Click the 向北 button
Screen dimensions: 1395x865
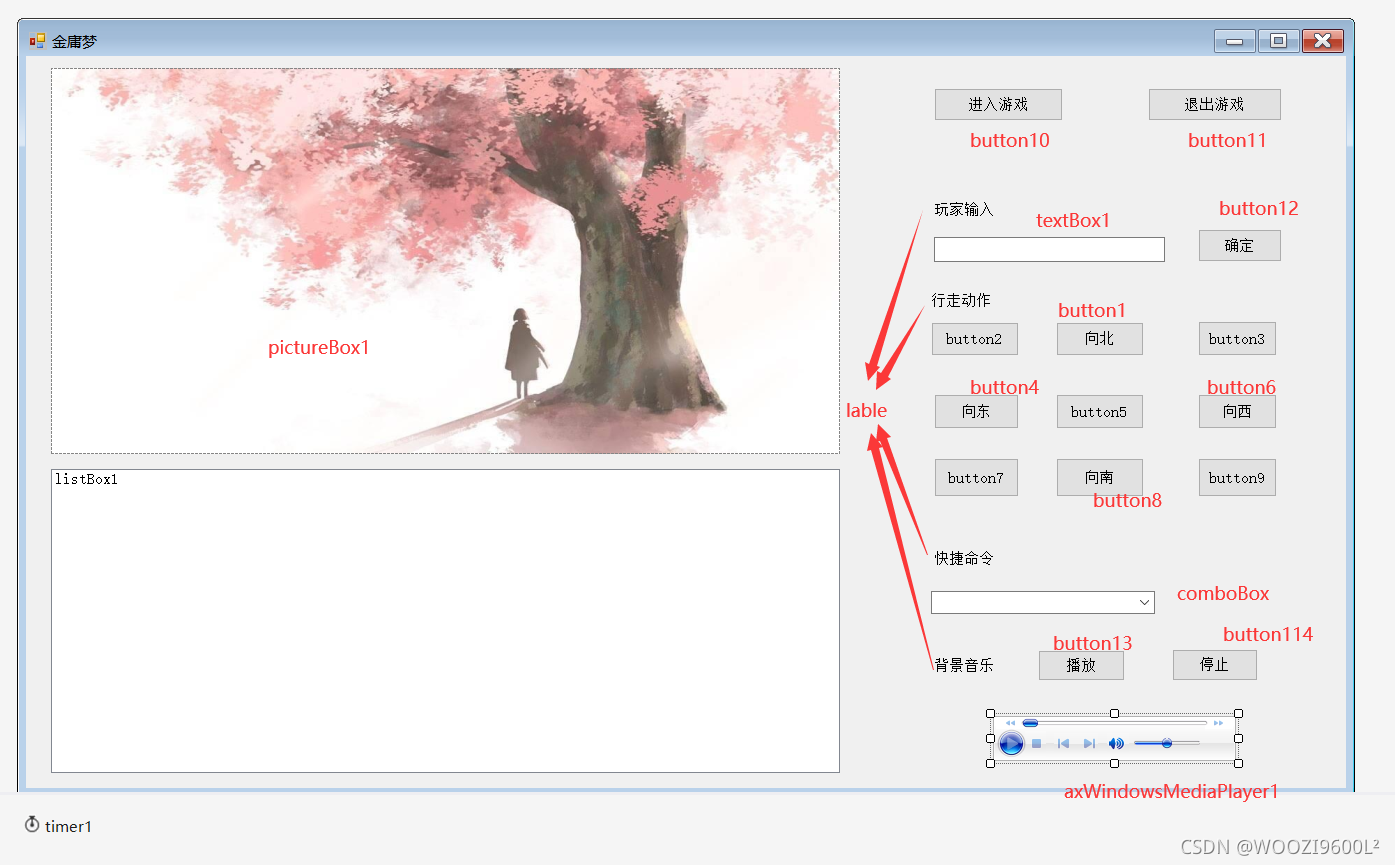[1099, 339]
